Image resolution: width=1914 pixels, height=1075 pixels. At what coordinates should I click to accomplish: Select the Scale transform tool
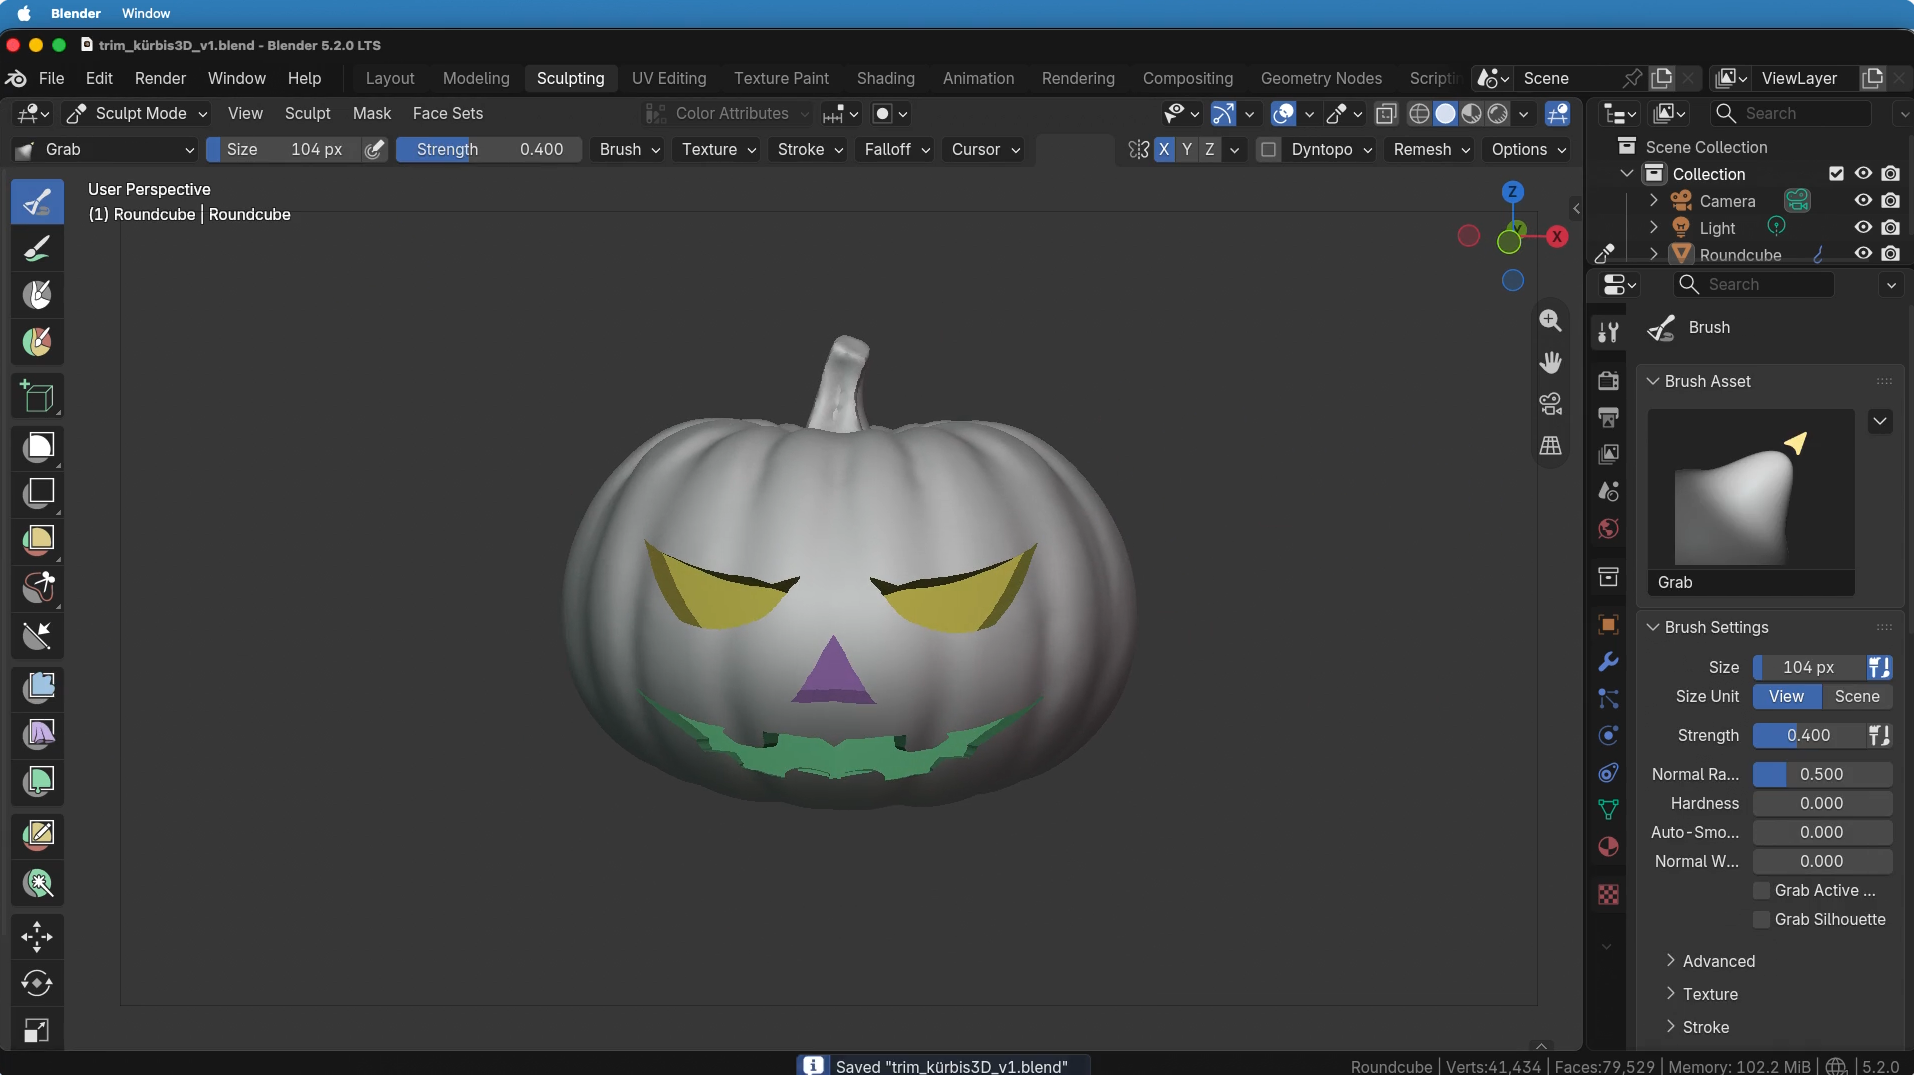point(38,1030)
